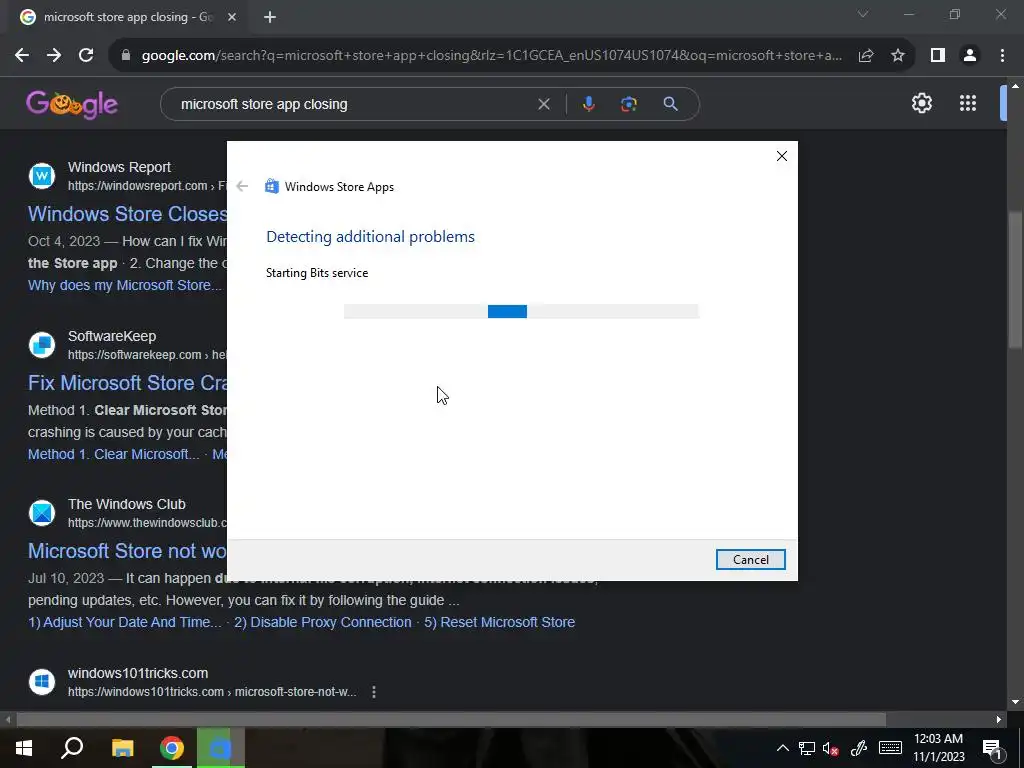The image size is (1024, 768).
Task: Open the three-dot menu beside windows101tricks result
Action: 374,692
